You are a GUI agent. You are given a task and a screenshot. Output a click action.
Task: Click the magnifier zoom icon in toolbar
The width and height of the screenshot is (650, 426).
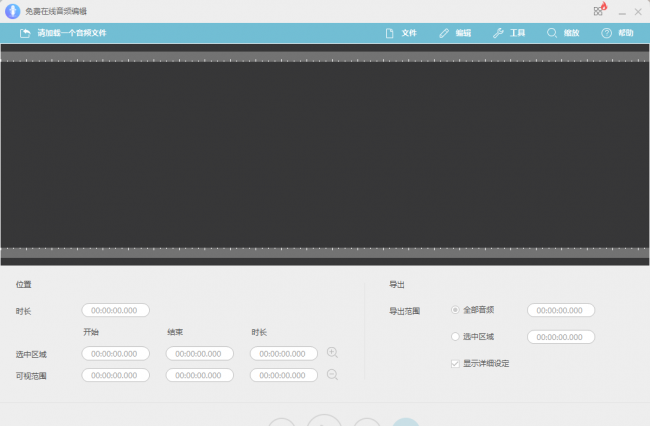552,33
